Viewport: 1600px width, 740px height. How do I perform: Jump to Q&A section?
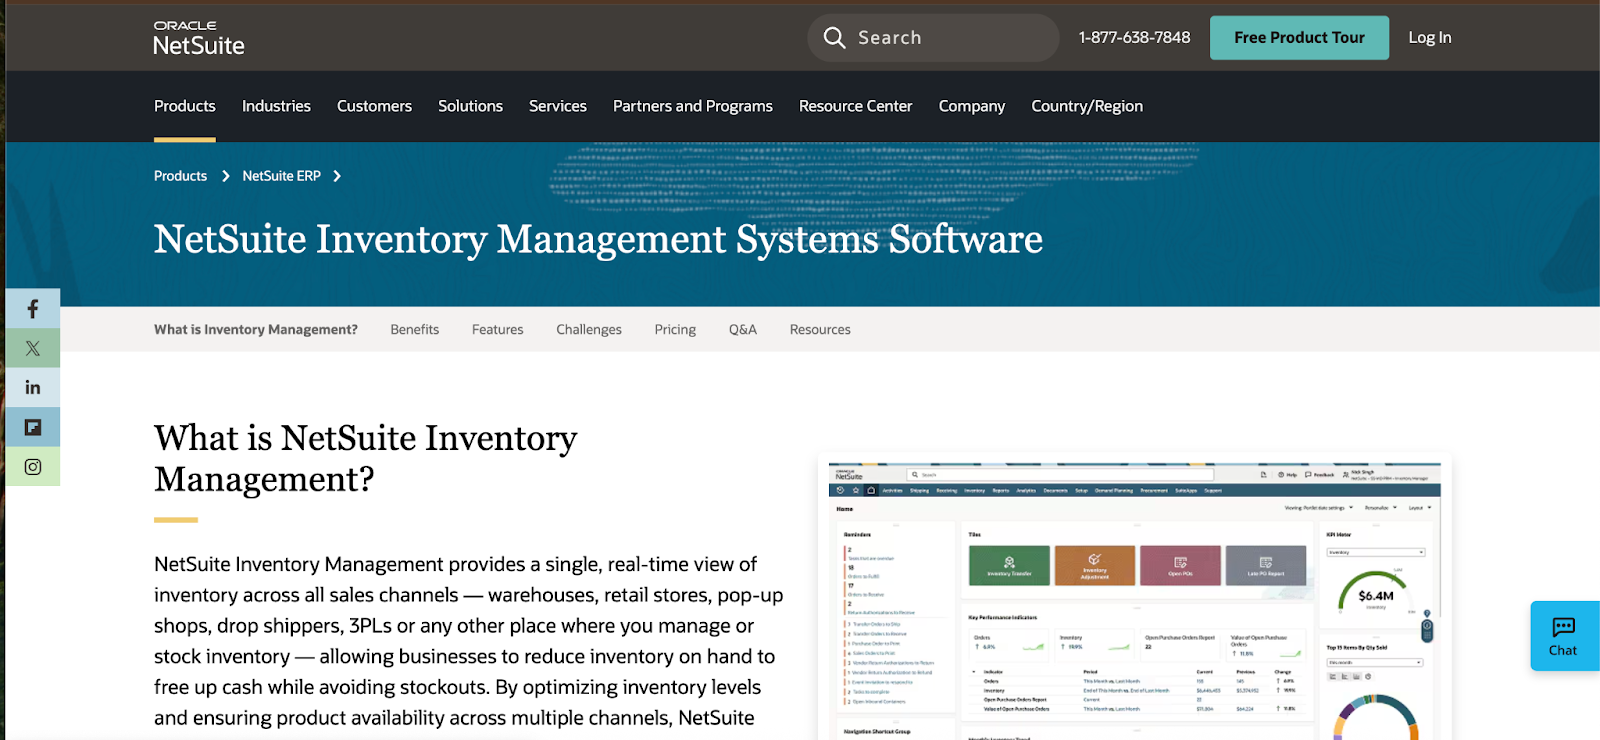[x=743, y=329]
